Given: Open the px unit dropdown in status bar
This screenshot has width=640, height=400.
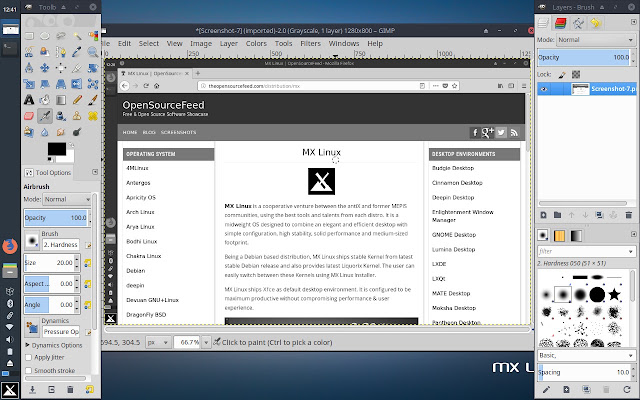Looking at the screenshot, I should point(158,342).
